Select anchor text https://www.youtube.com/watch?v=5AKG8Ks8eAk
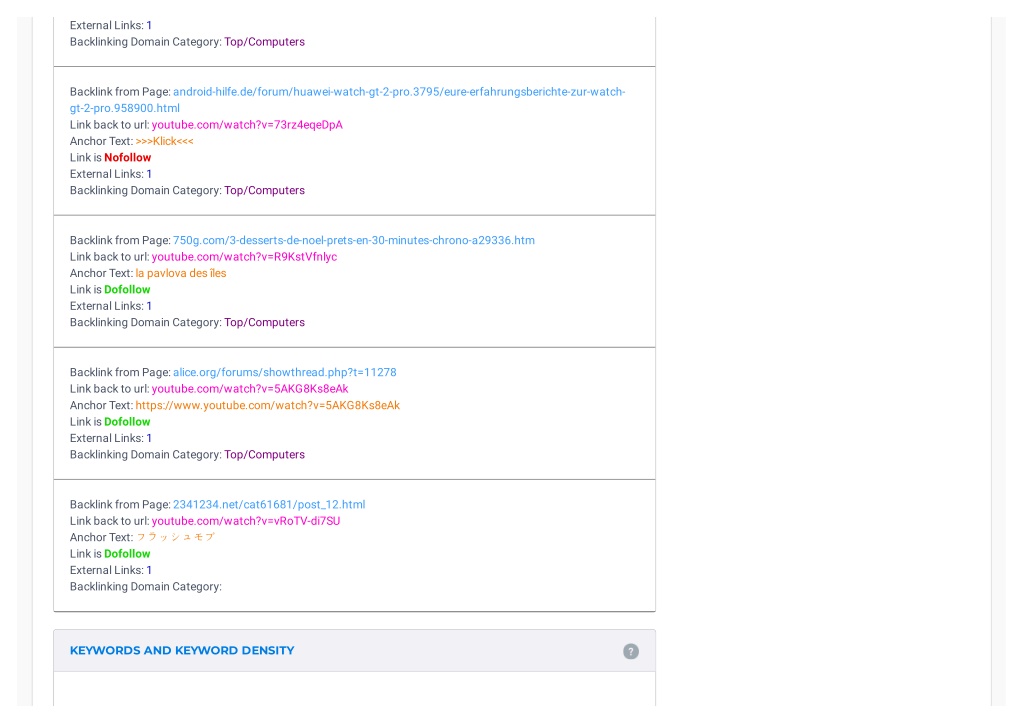This screenshot has width=1024, height=723. [x=268, y=405]
